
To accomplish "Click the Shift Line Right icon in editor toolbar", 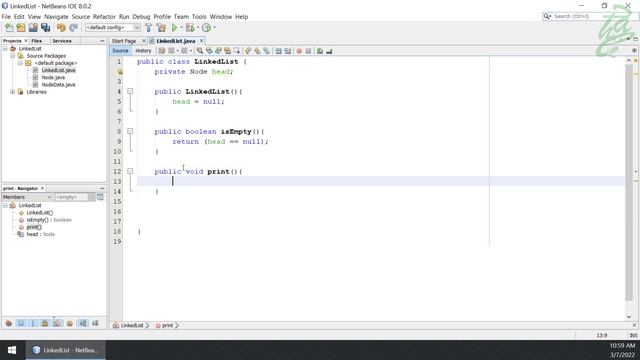I will click(x=288, y=51).
